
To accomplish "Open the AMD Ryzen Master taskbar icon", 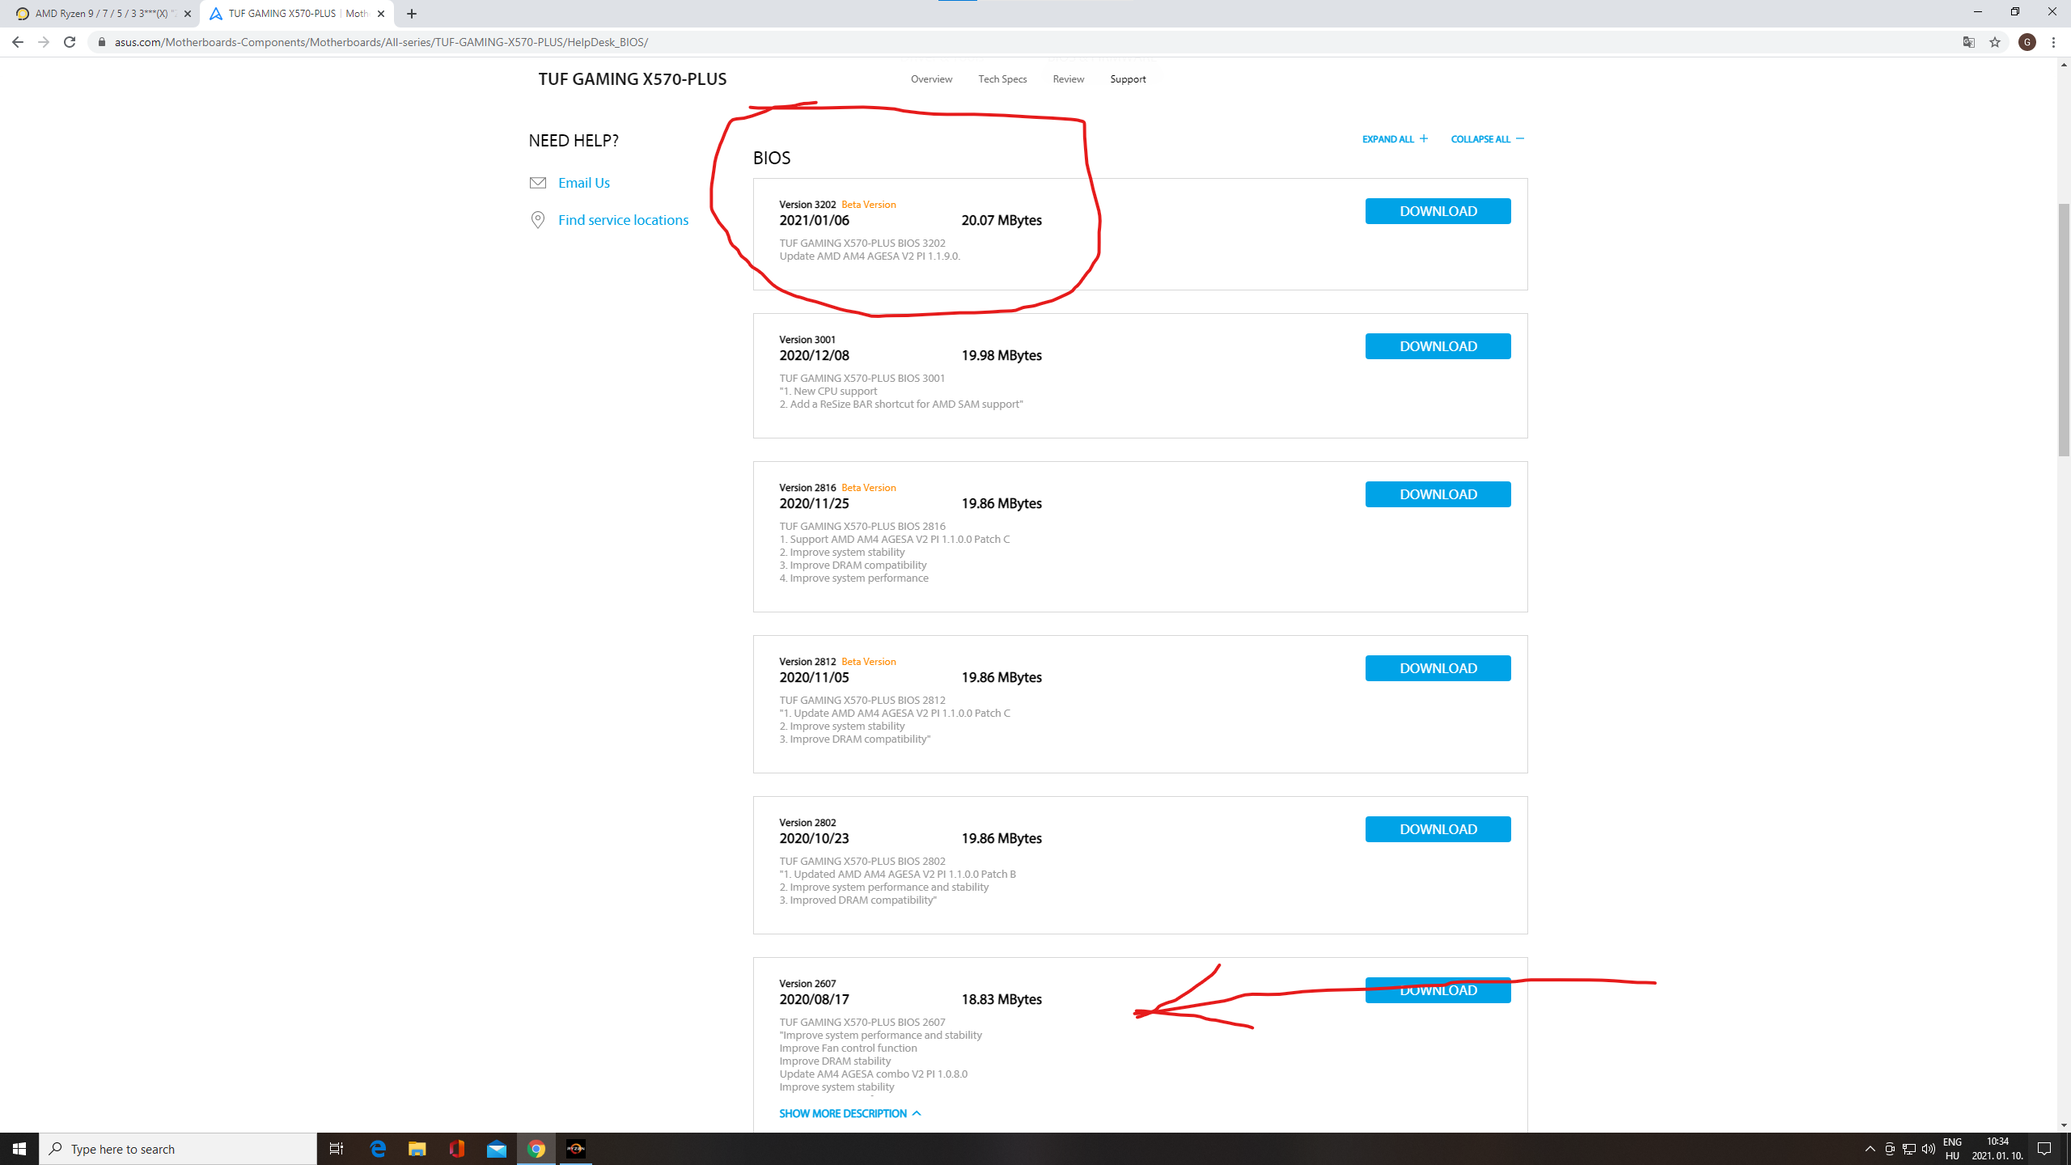I will coord(576,1149).
